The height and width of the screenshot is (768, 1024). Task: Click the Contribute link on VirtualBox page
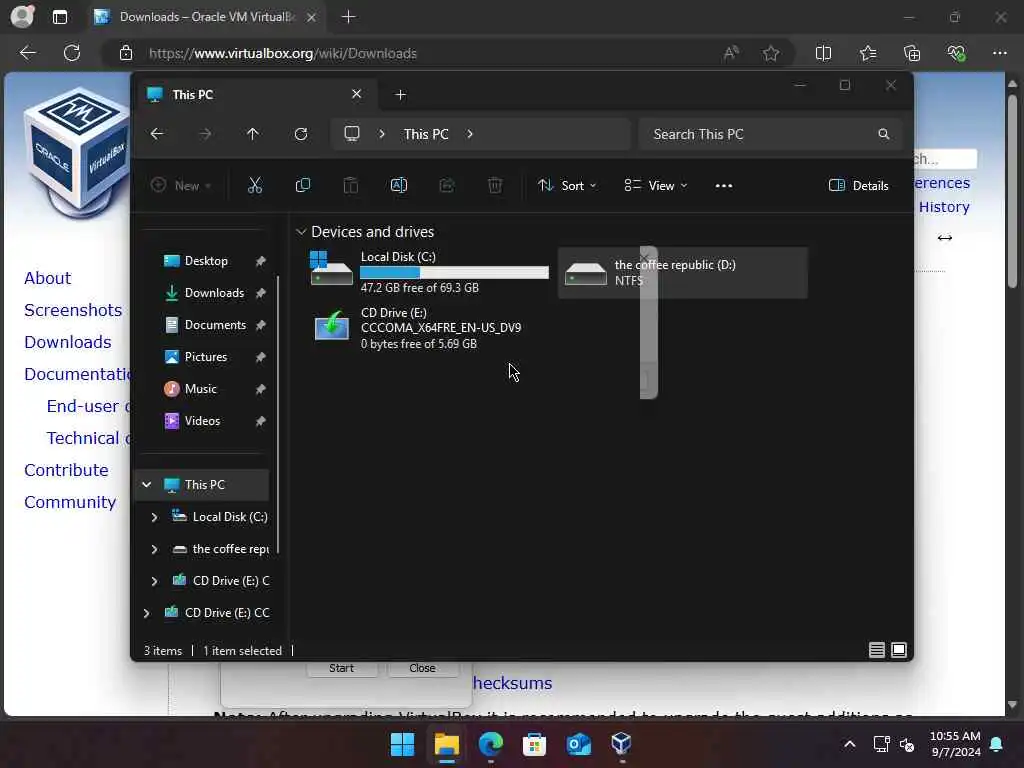(66, 470)
